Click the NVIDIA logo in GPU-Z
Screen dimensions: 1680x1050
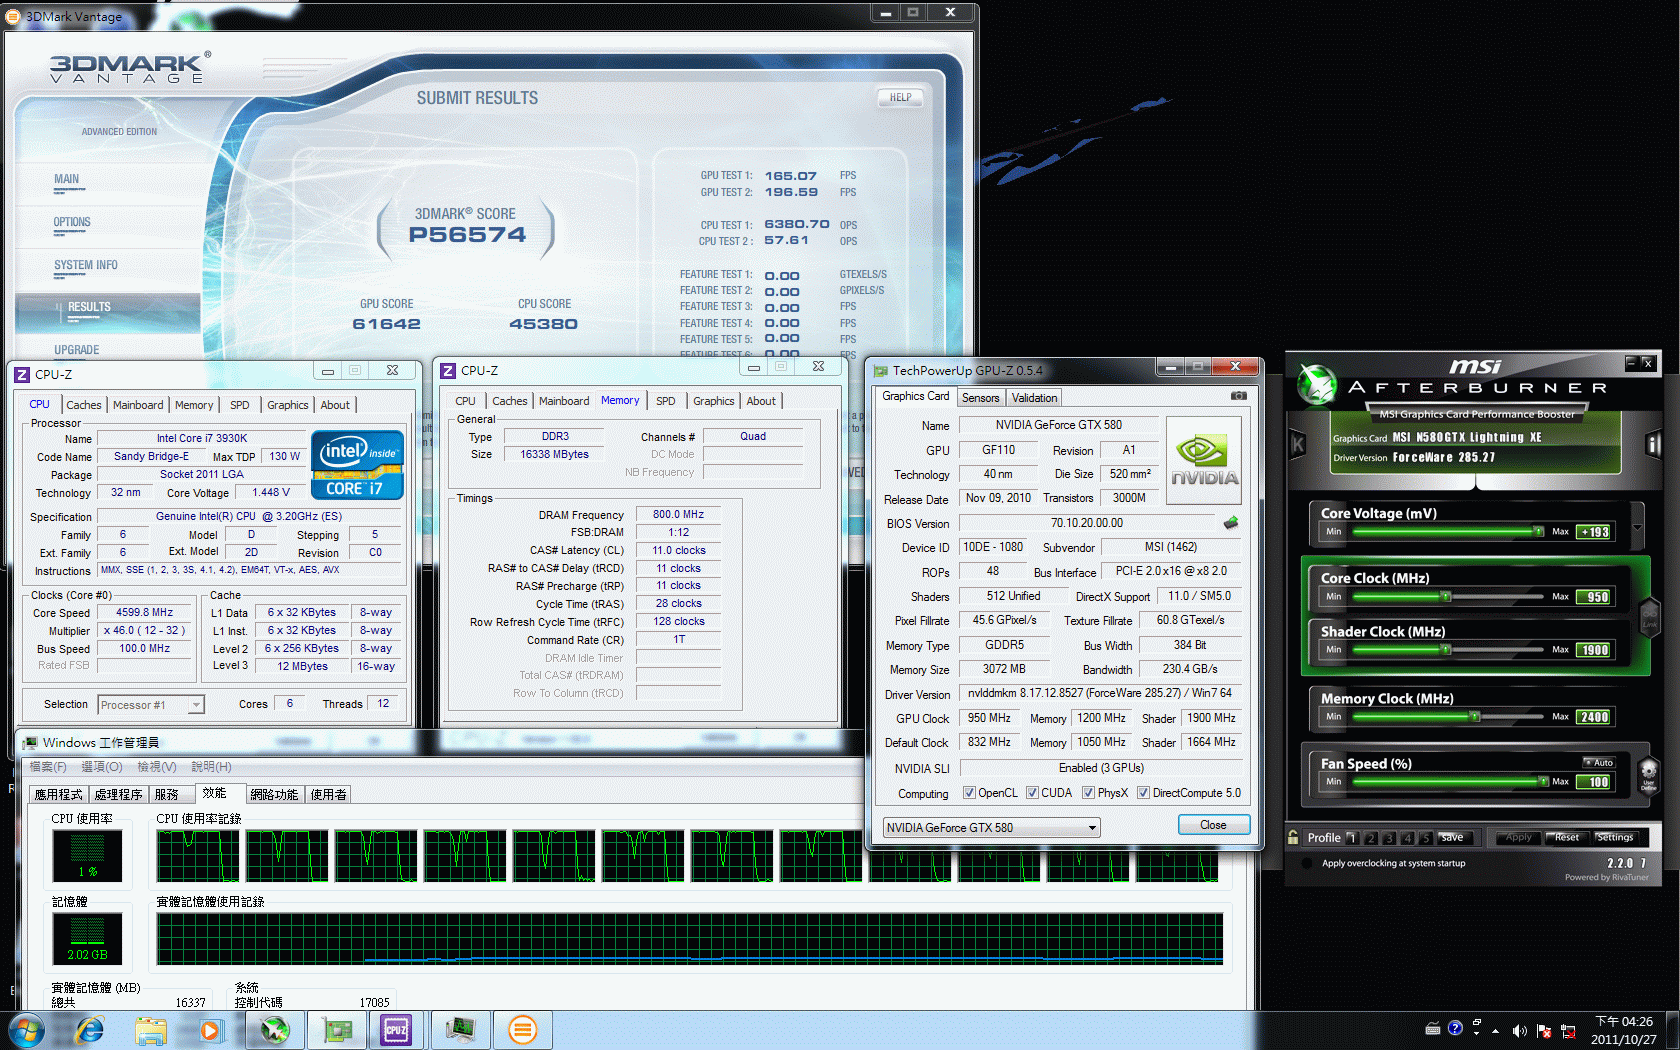click(x=1204, y=460)
